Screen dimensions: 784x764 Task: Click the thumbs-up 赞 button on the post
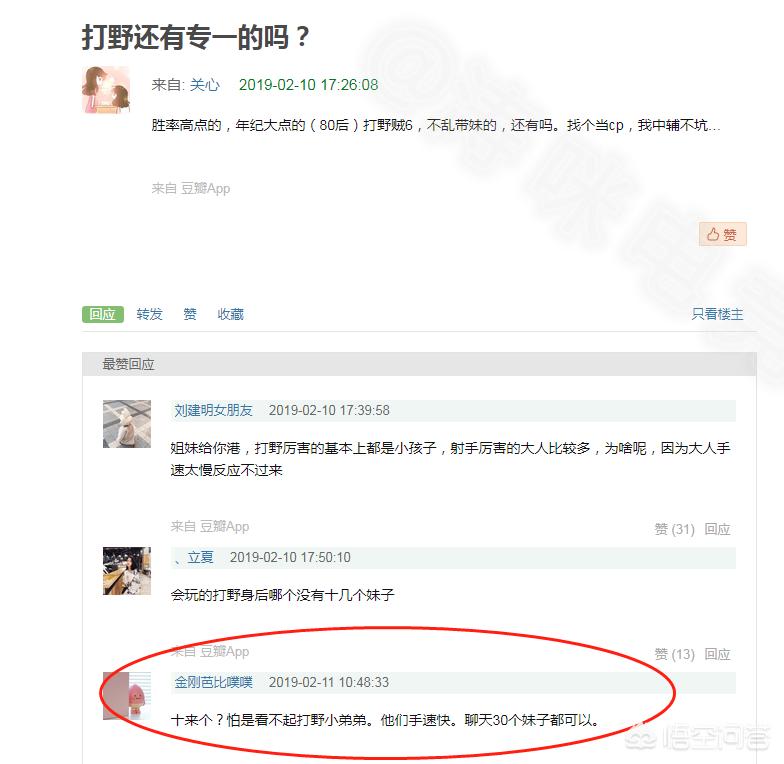pyautogui.click(x=722, y=234)
